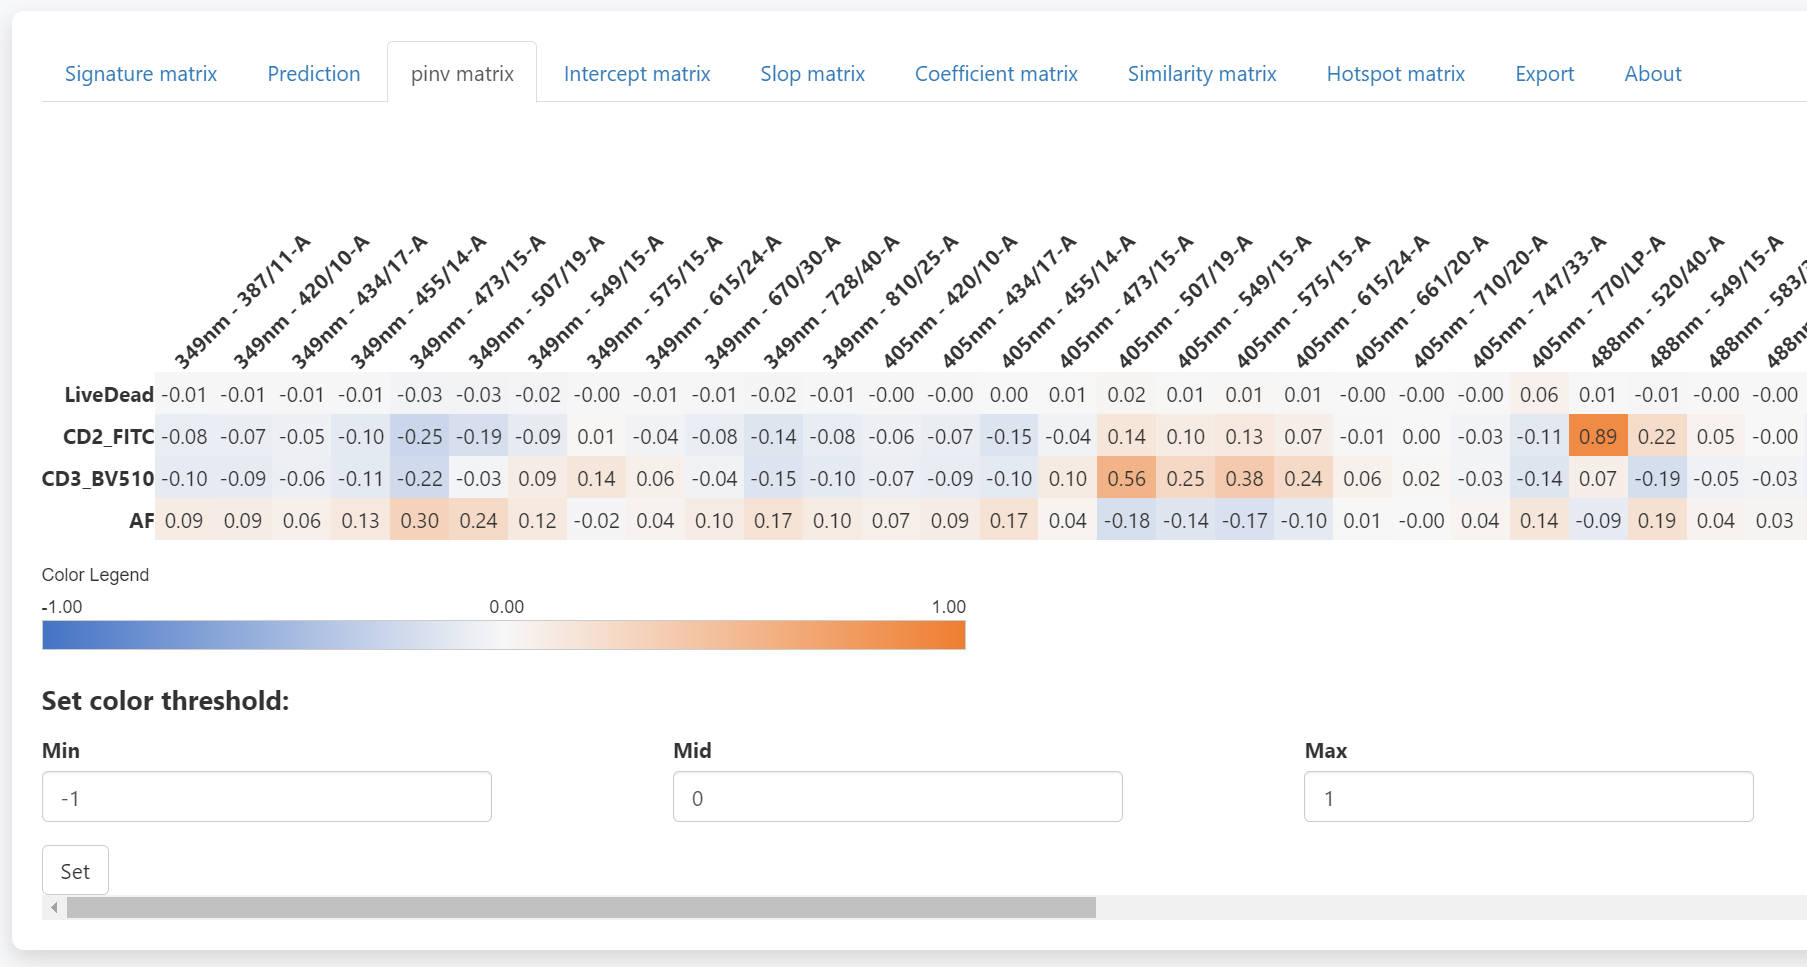Click the Max threshold input field
Image resolution: width=1807 pixels, height=967 pixels.
[1528, 797]
